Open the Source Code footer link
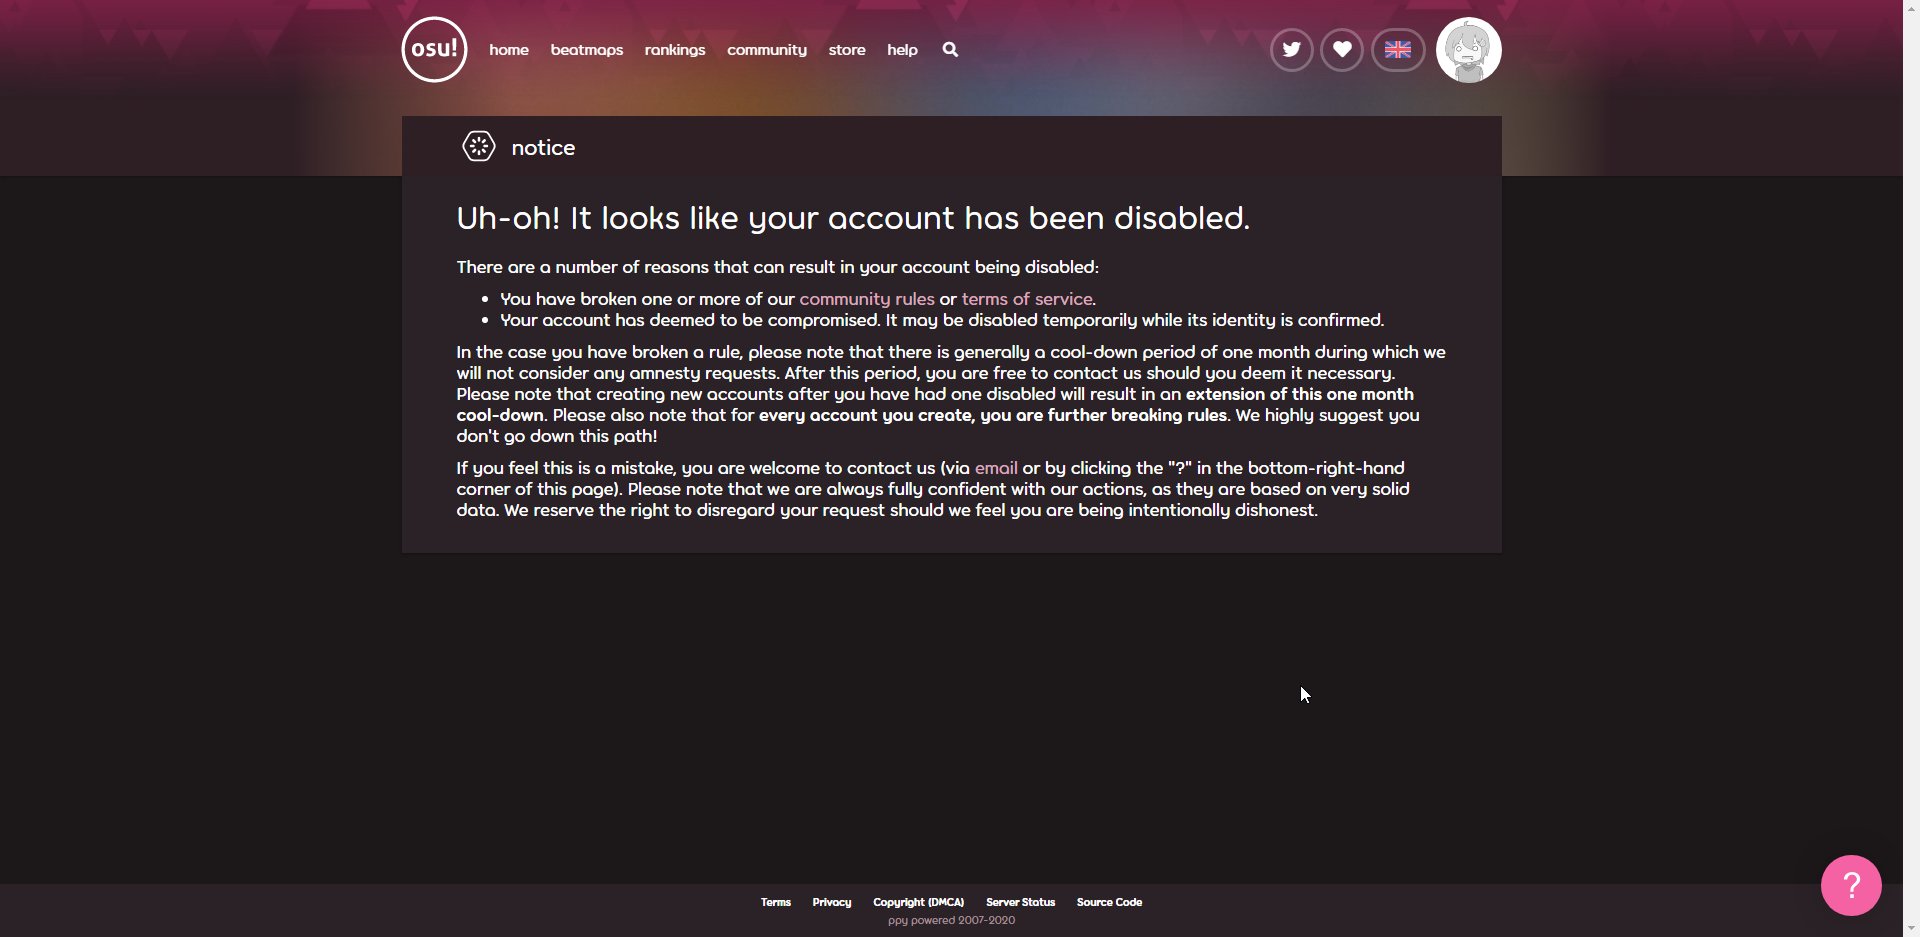 point(1109,902)
